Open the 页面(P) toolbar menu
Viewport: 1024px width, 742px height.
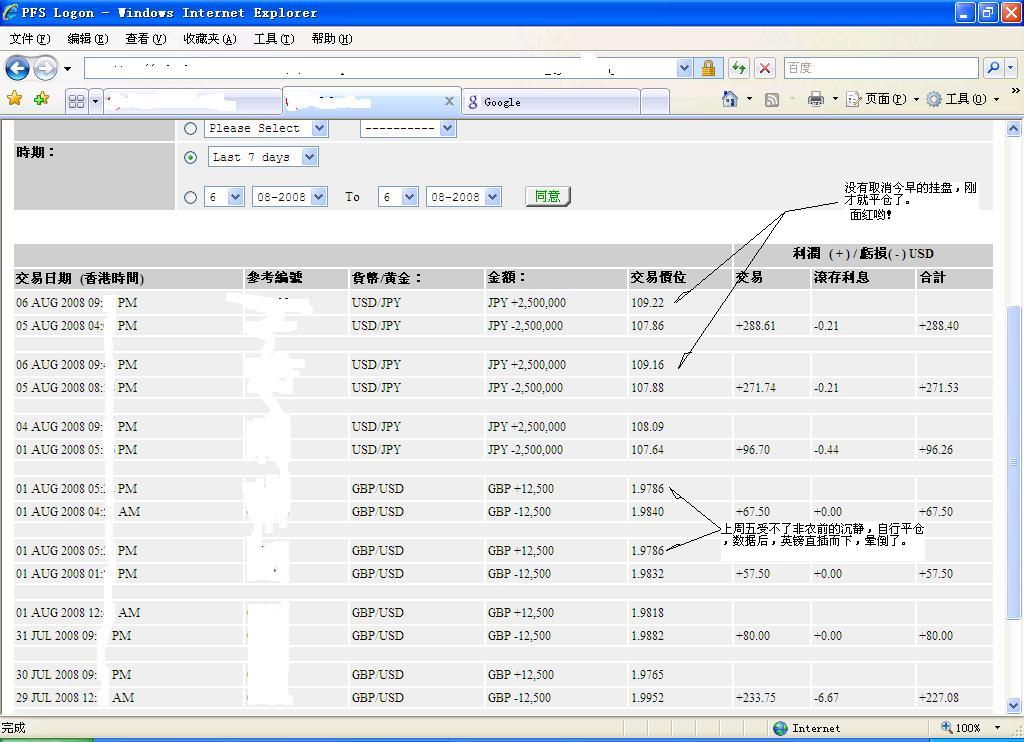[884, 99]
